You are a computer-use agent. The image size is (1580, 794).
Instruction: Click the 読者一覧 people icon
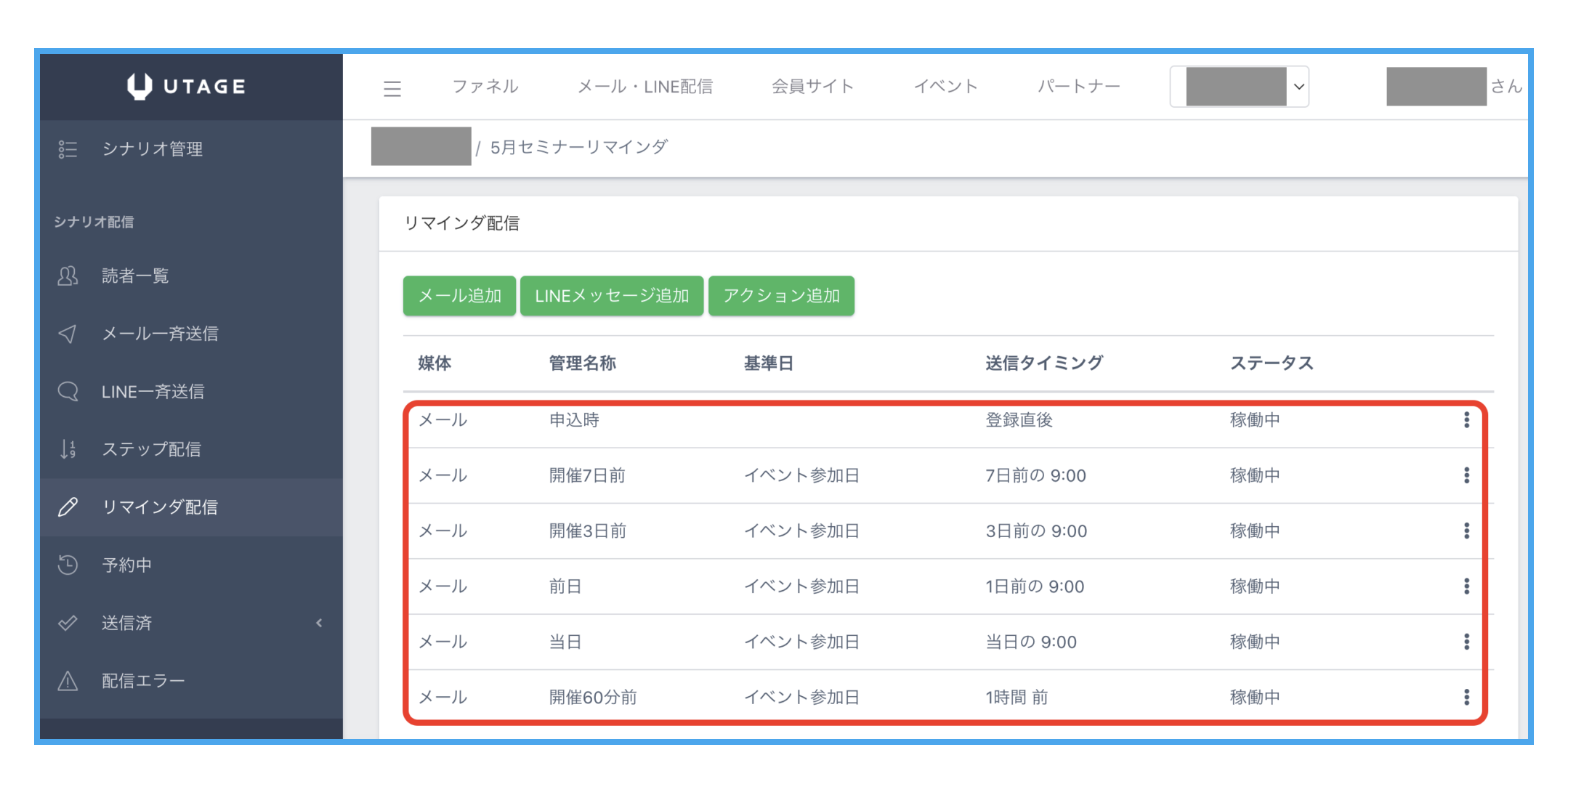(68, 276)
